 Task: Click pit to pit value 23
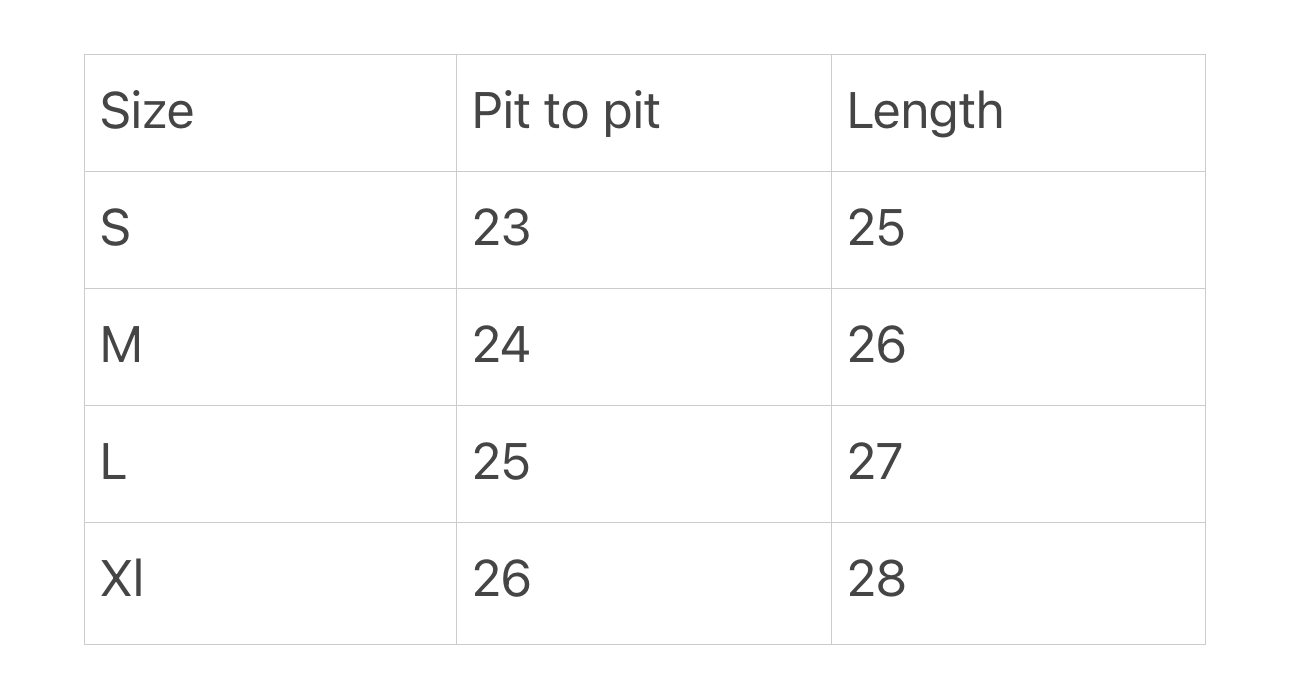click(501, 228)
